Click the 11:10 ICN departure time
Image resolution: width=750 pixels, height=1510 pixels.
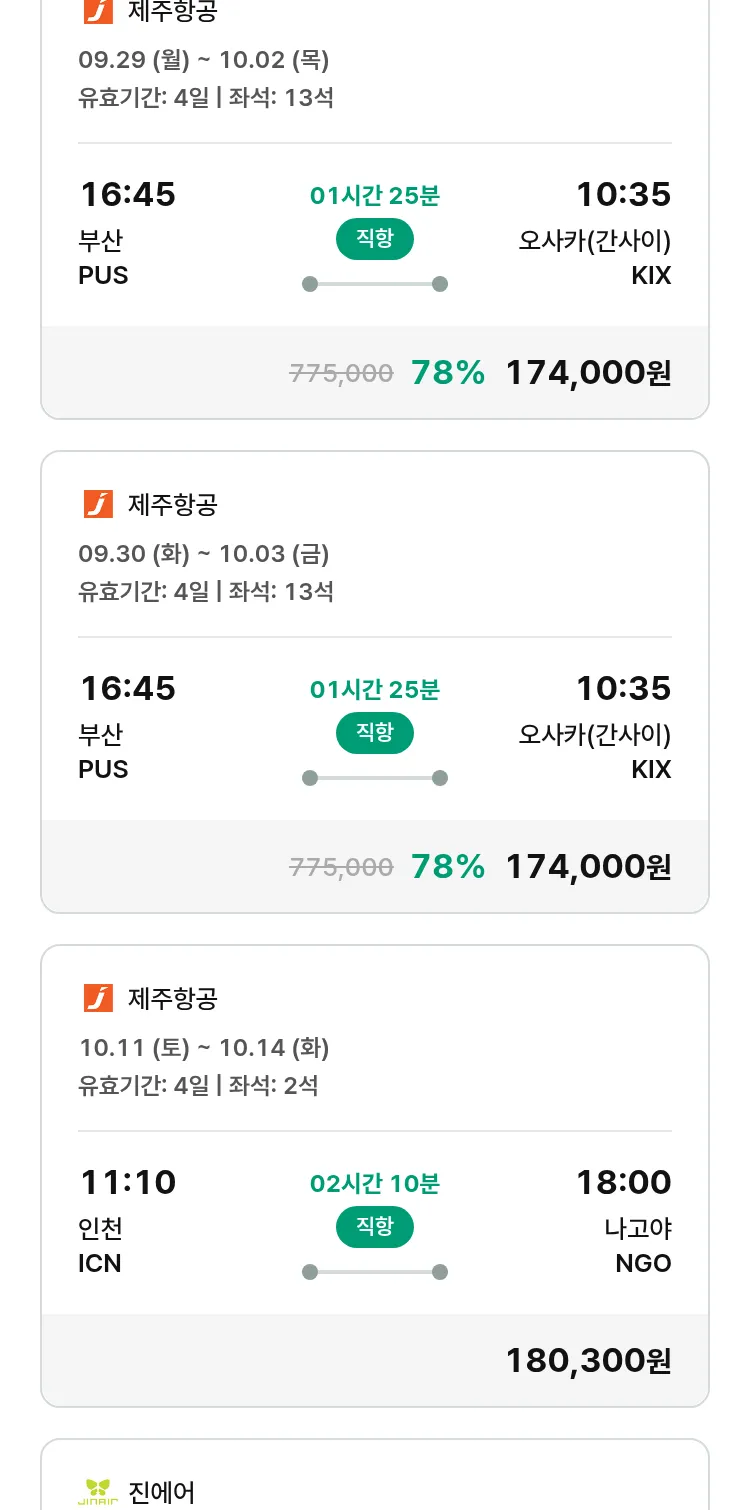coord(128,1182)
